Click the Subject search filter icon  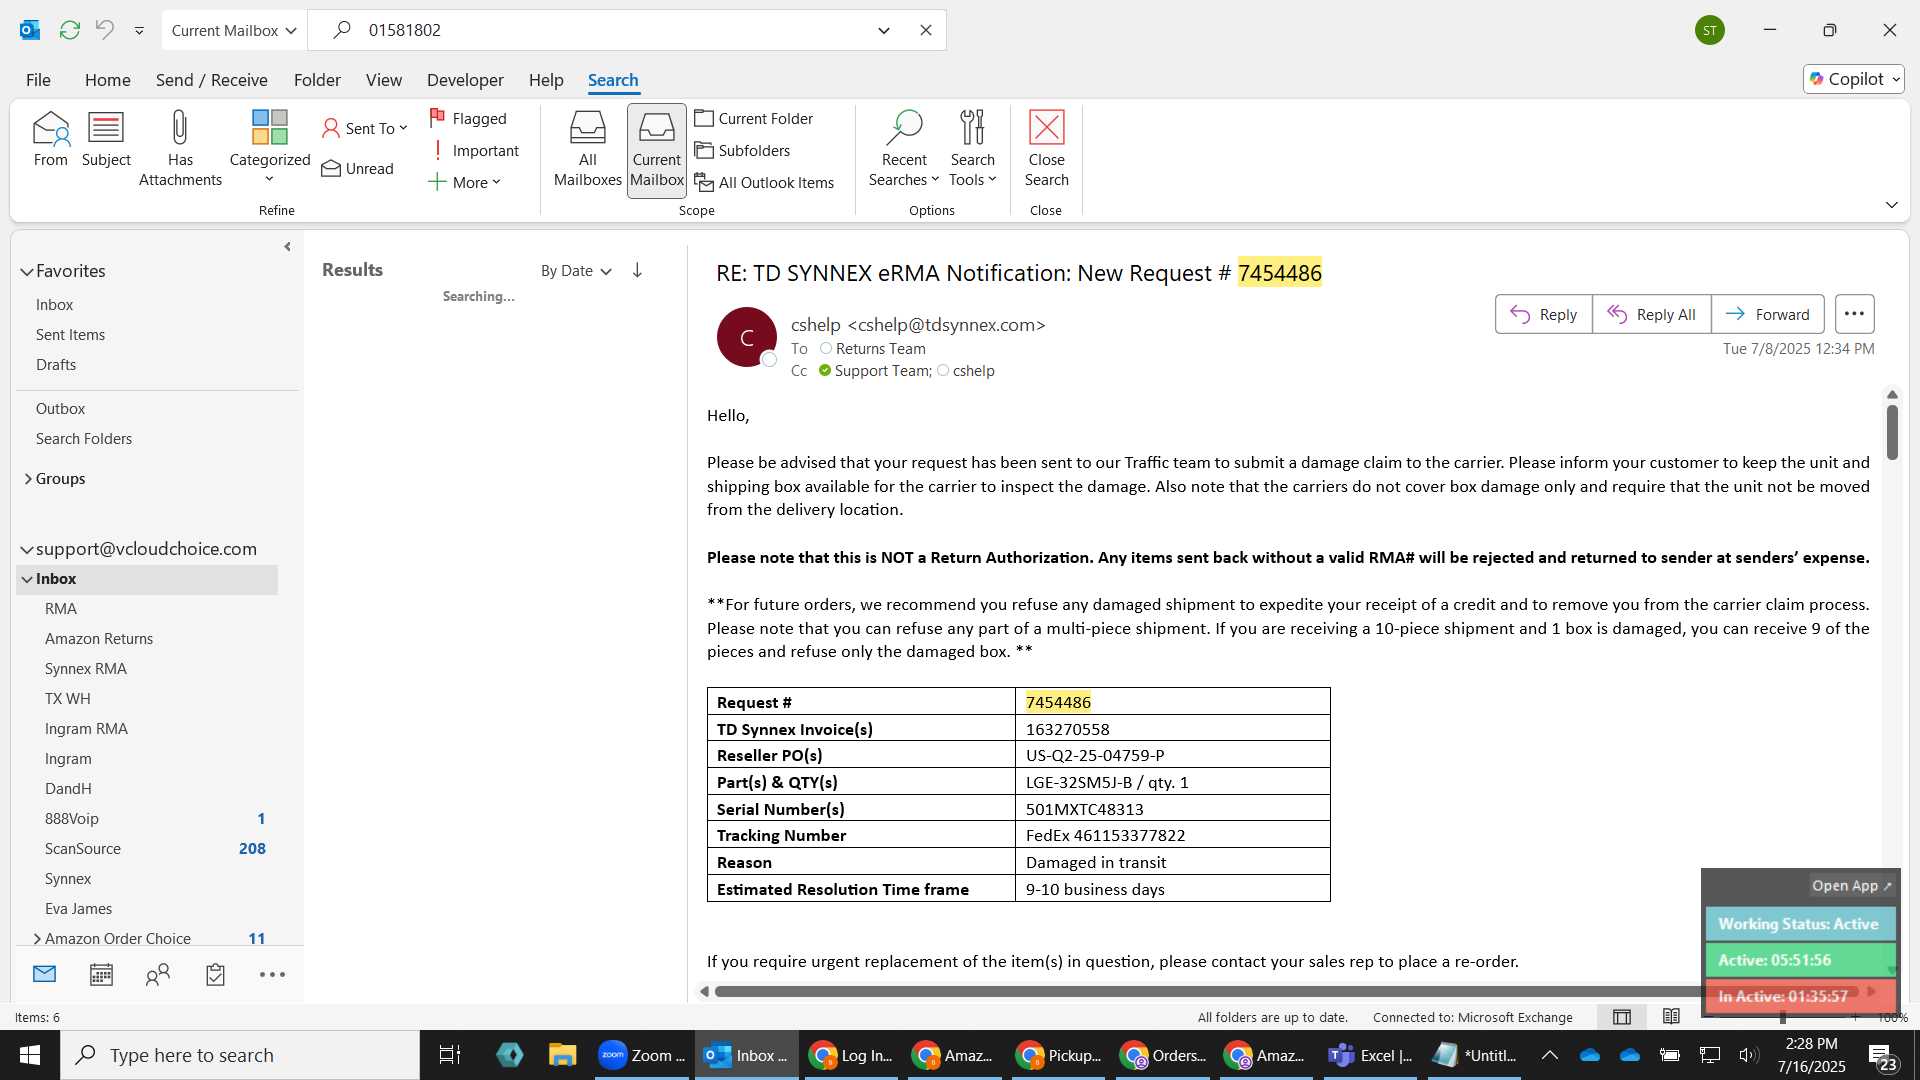click(x=106, y=140)
